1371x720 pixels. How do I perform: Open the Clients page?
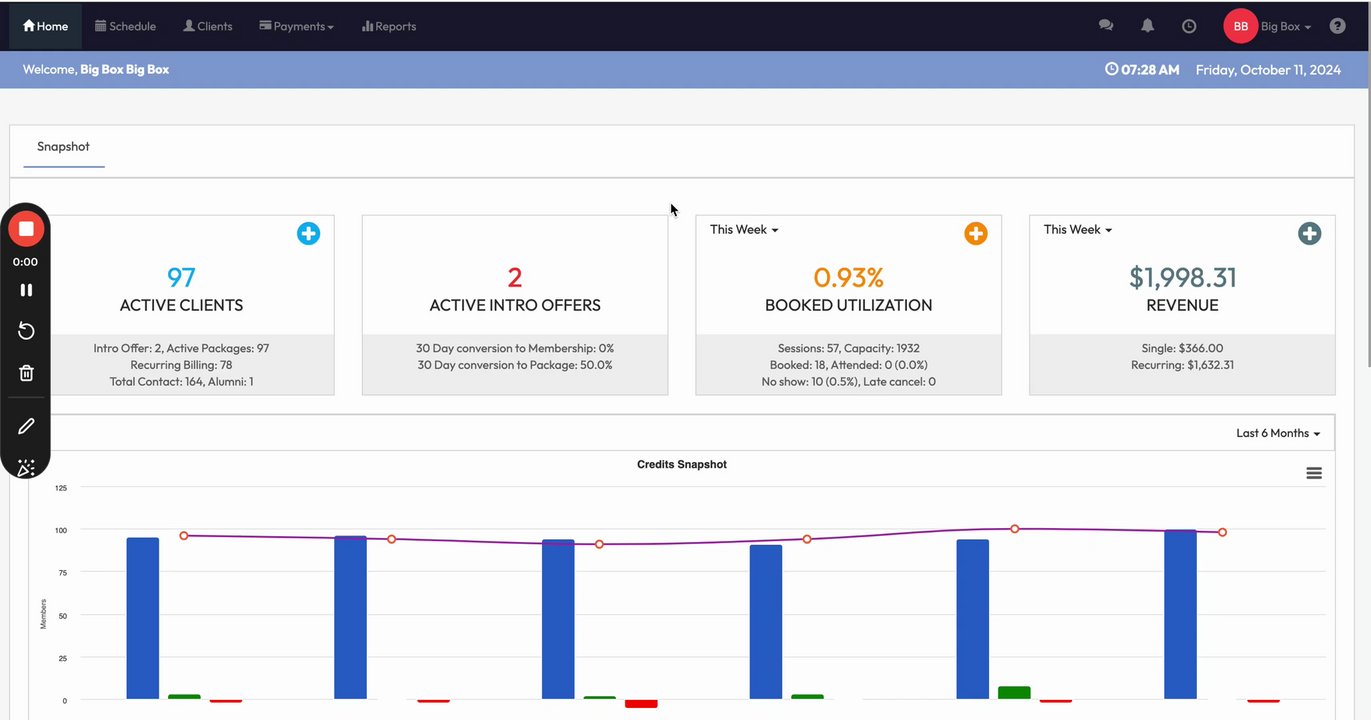pos(207,26)
